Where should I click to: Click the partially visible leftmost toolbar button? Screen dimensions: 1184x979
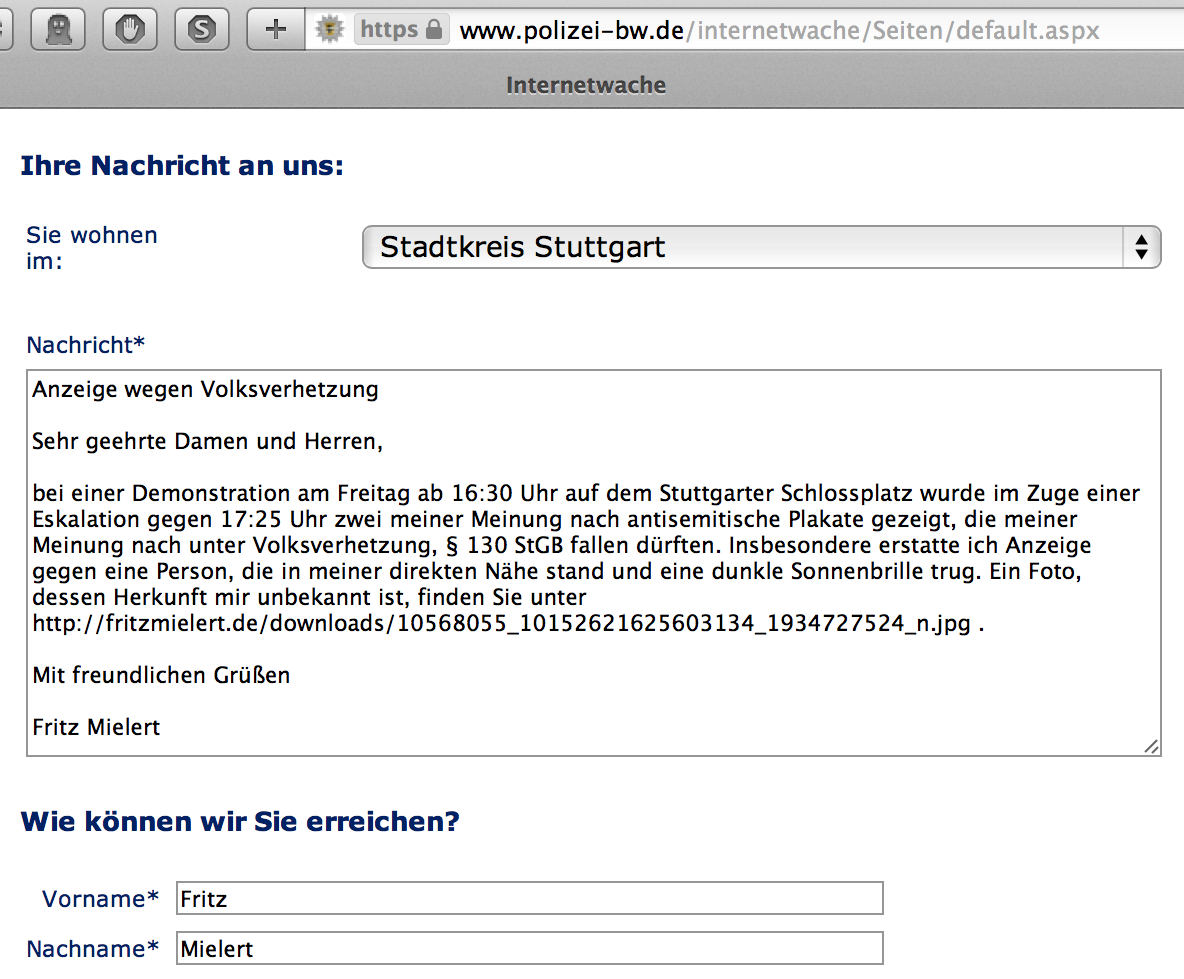click(x=5, y=29)
